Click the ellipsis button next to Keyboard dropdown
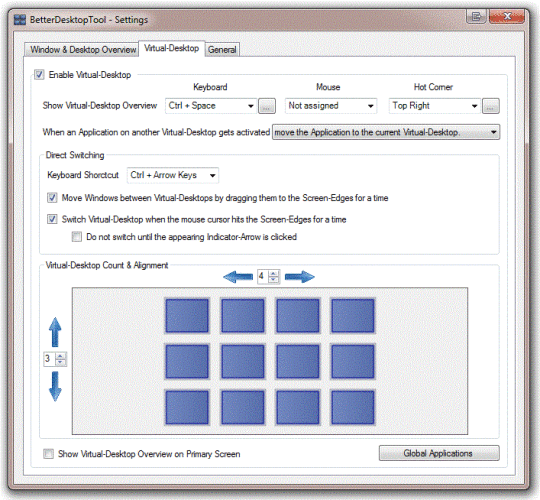The width and height of the screenshot is (540, 500). point(267,106)
